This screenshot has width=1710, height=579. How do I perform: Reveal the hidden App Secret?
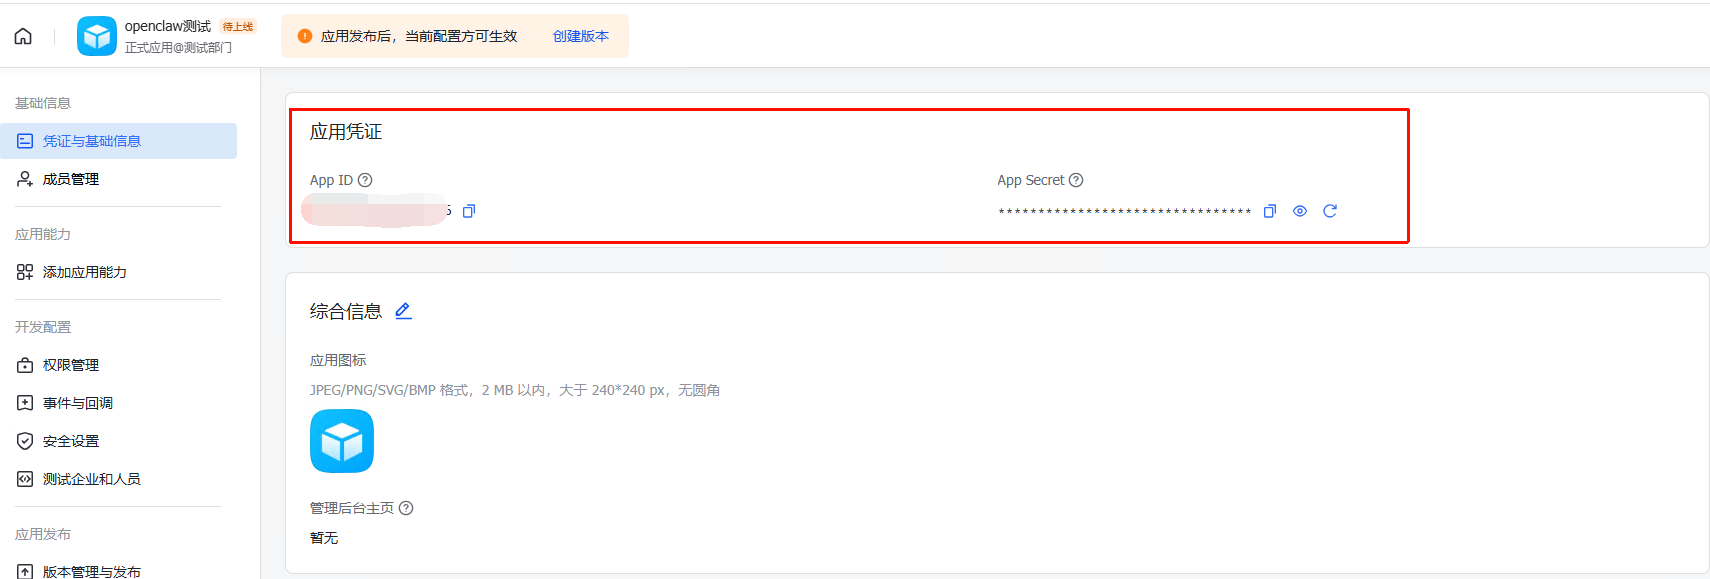pos(1300,211)
